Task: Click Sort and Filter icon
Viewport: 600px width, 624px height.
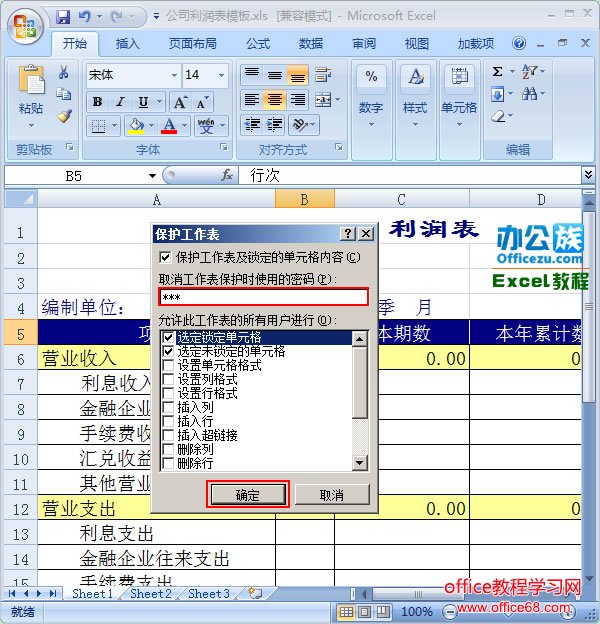Action: [530, 72]
